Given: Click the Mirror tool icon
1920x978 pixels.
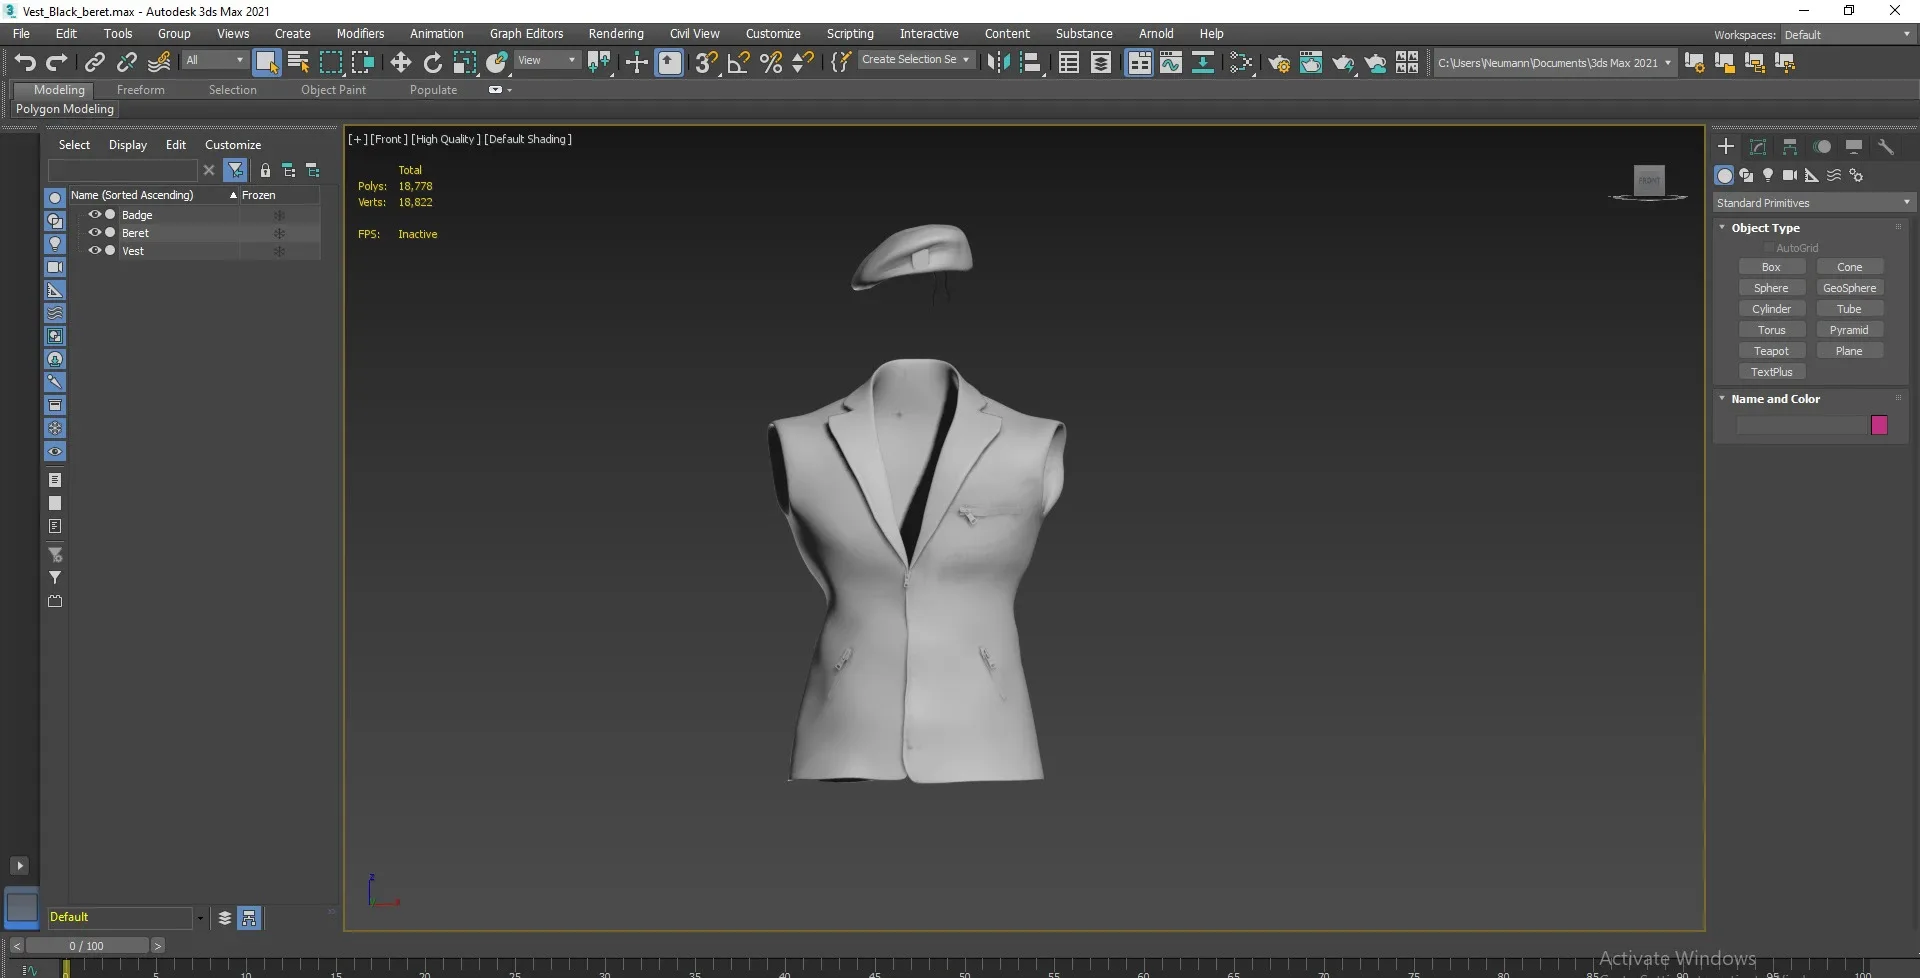Looking at the screenshot, I should (x=998, y=62).
